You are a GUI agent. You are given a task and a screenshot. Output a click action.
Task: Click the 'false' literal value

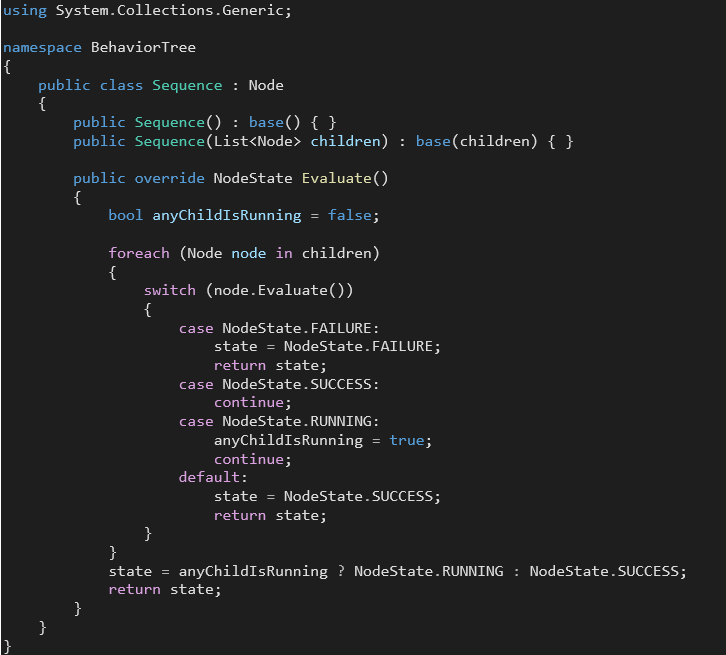[353, 215]
